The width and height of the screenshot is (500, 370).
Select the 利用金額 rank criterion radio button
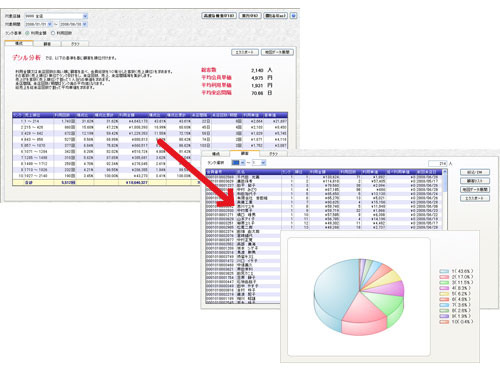click(27, 33)
